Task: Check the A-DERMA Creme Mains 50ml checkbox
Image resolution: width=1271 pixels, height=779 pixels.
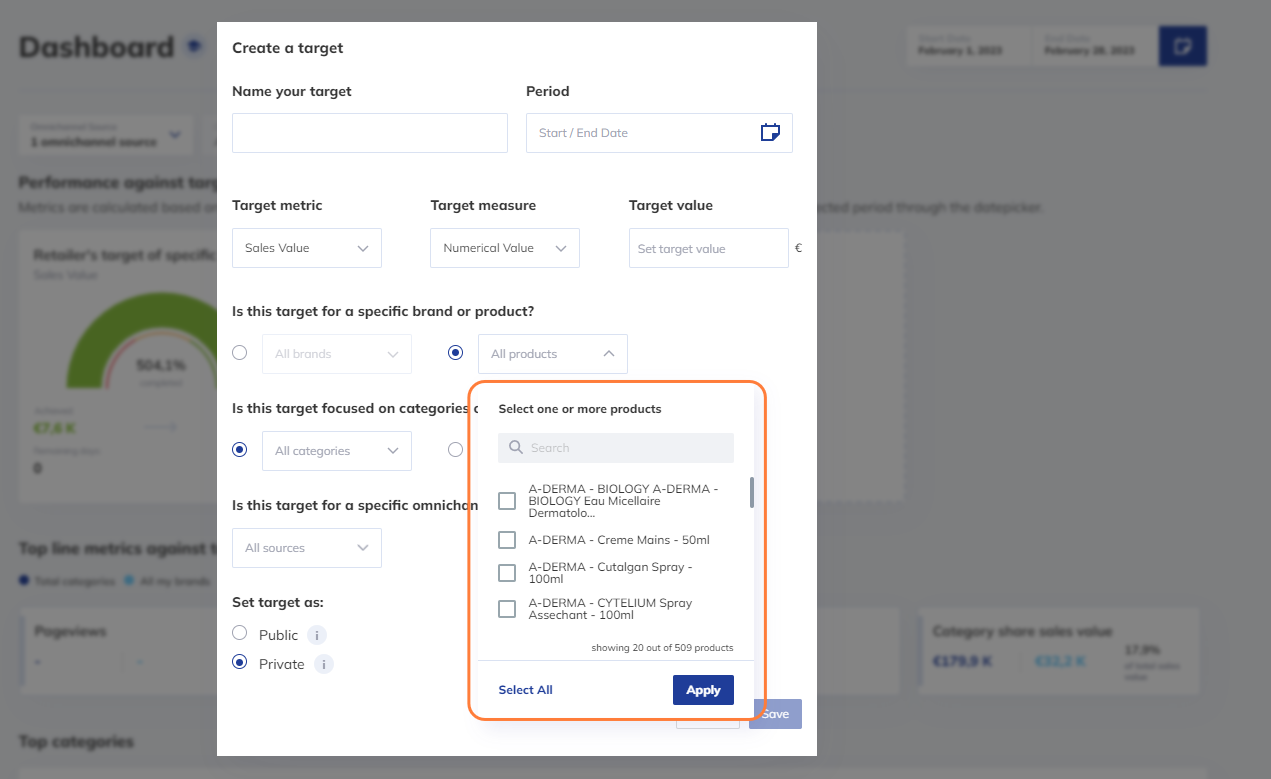Action: (x=507, y=540)
